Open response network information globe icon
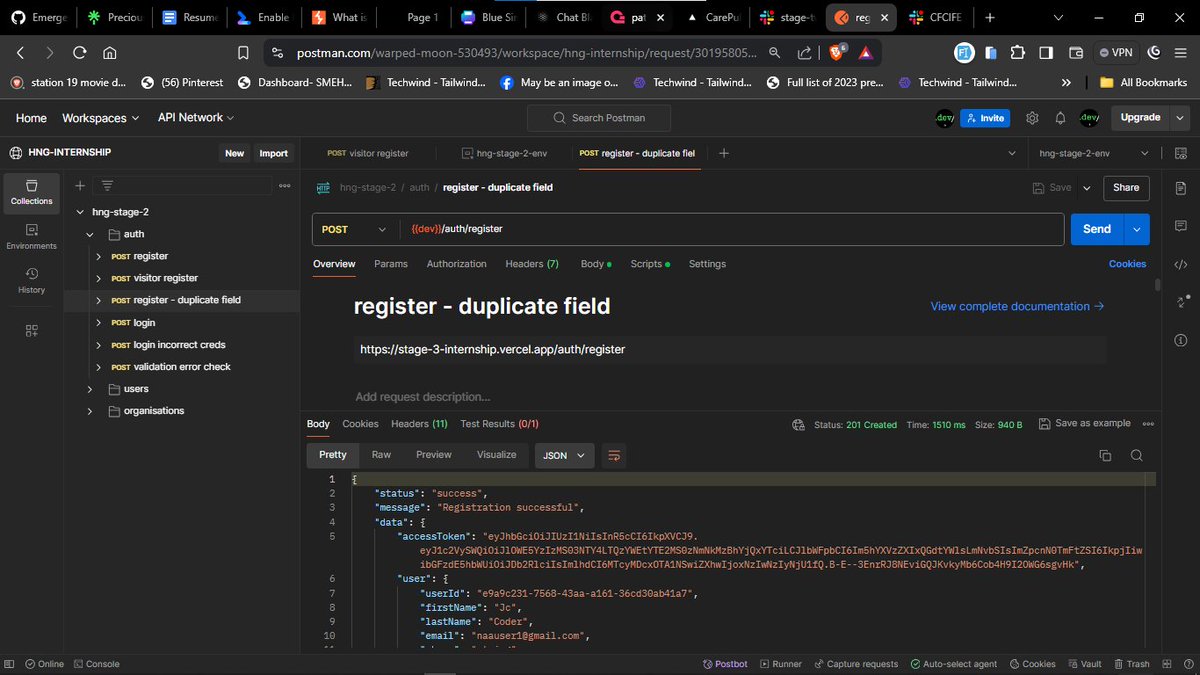 coord(798,424)
